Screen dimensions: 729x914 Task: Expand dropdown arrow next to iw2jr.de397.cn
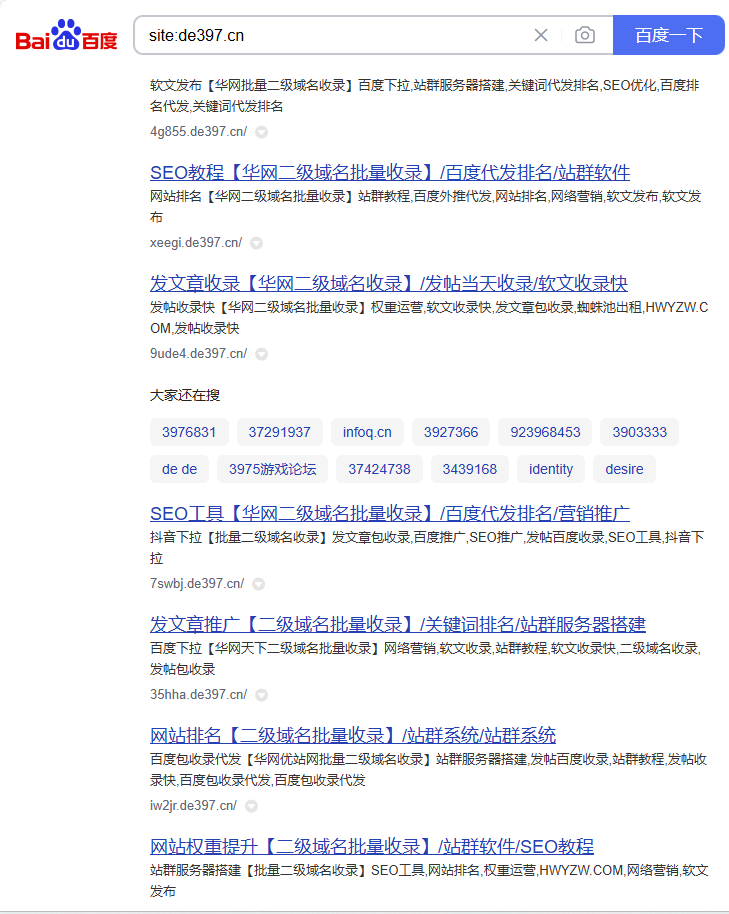tap(251, 806)
